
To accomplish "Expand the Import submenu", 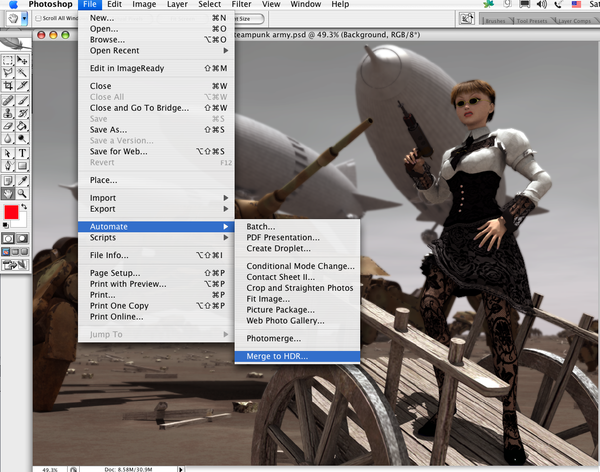I will (x=156, y=198).
